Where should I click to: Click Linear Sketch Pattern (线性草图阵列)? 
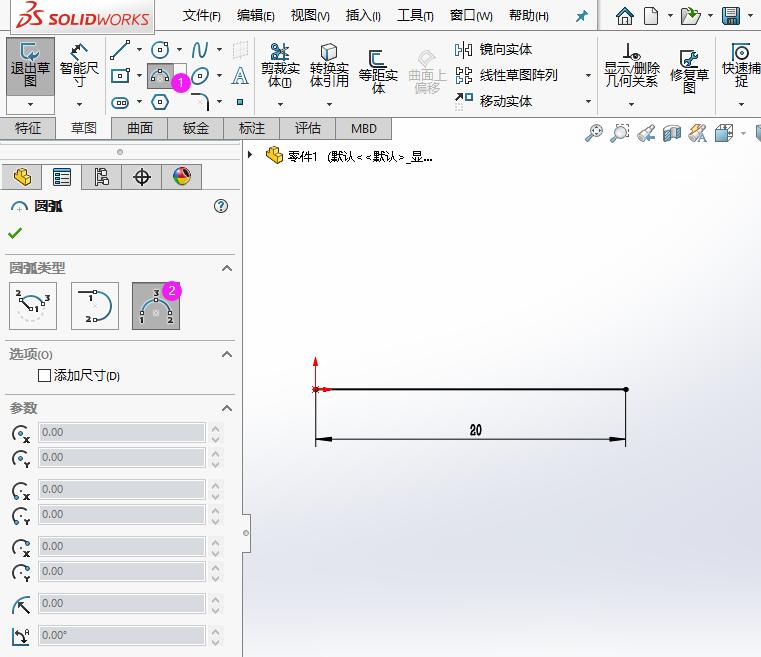(x=506, y=75)
